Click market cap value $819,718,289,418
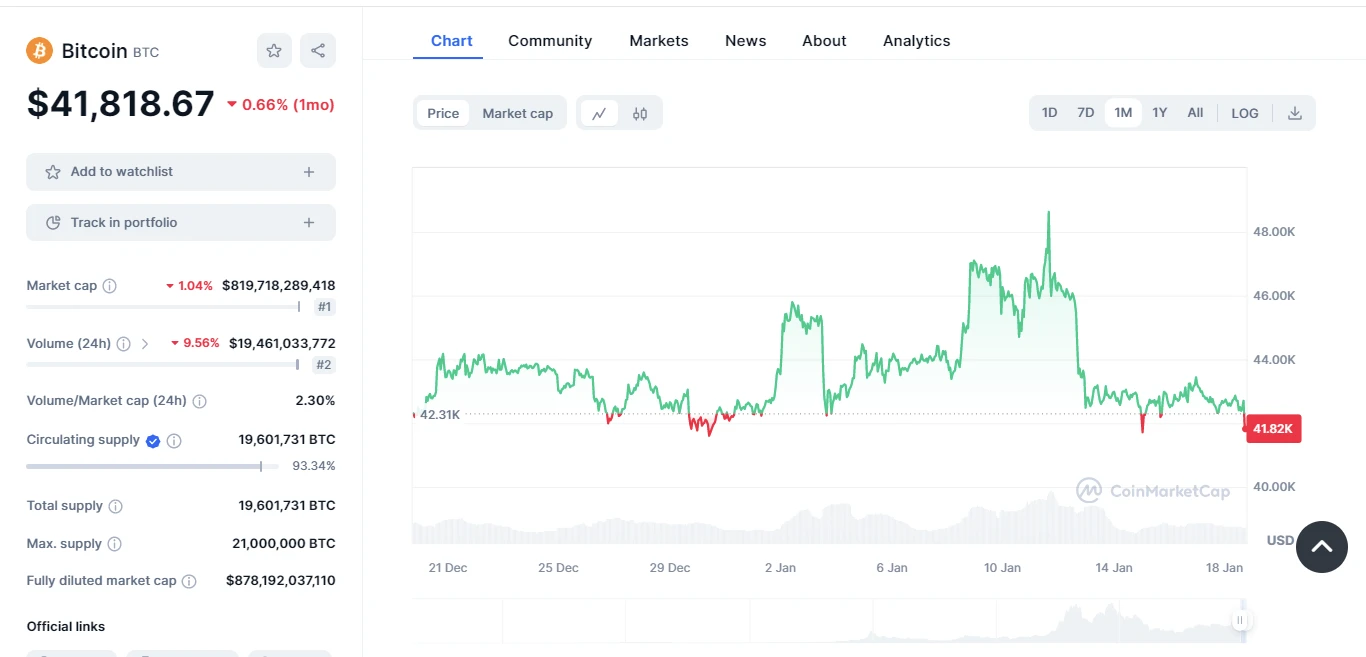This screenshot has width=1366, height=657. 279,286
